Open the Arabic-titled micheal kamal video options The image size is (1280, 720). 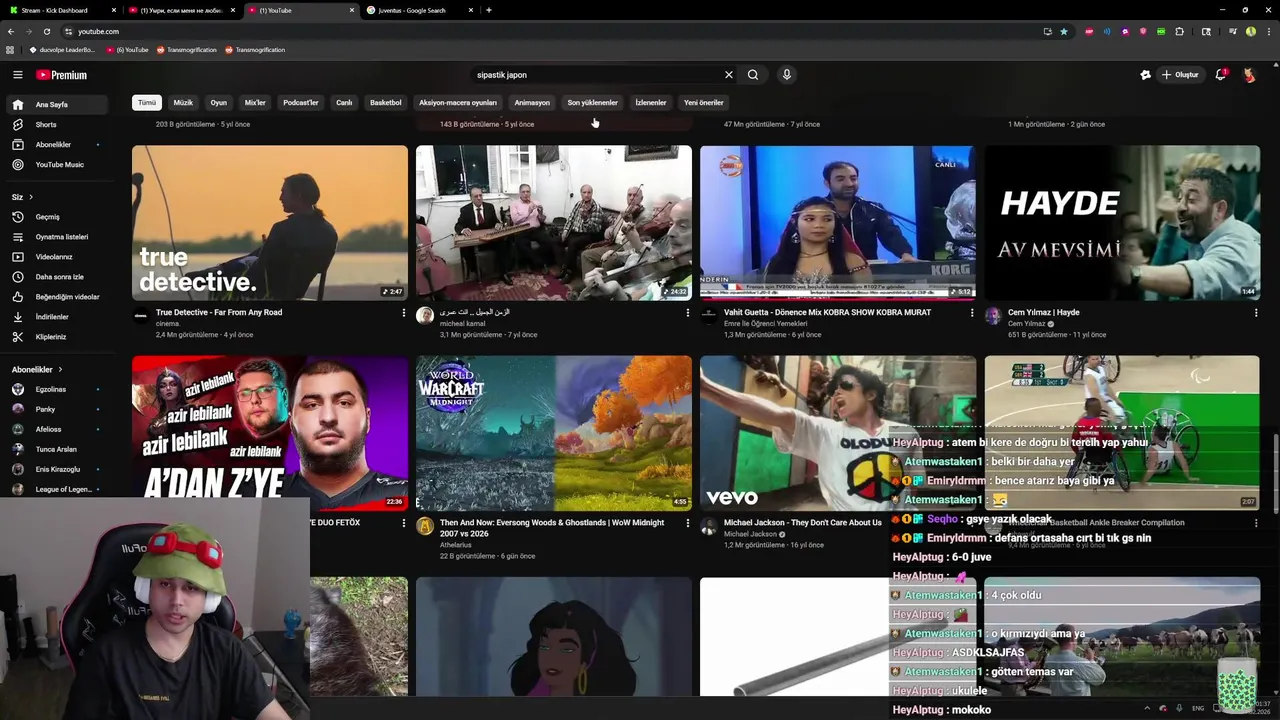pos(687,313)
